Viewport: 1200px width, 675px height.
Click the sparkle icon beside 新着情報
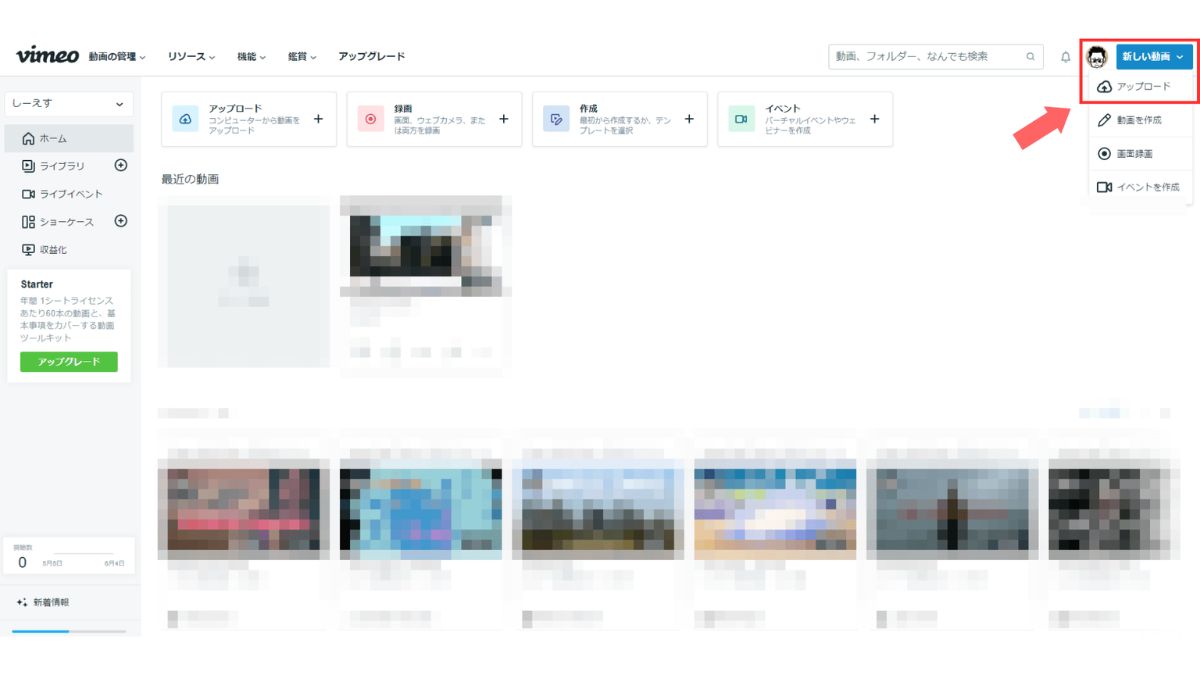coord(22,603)
